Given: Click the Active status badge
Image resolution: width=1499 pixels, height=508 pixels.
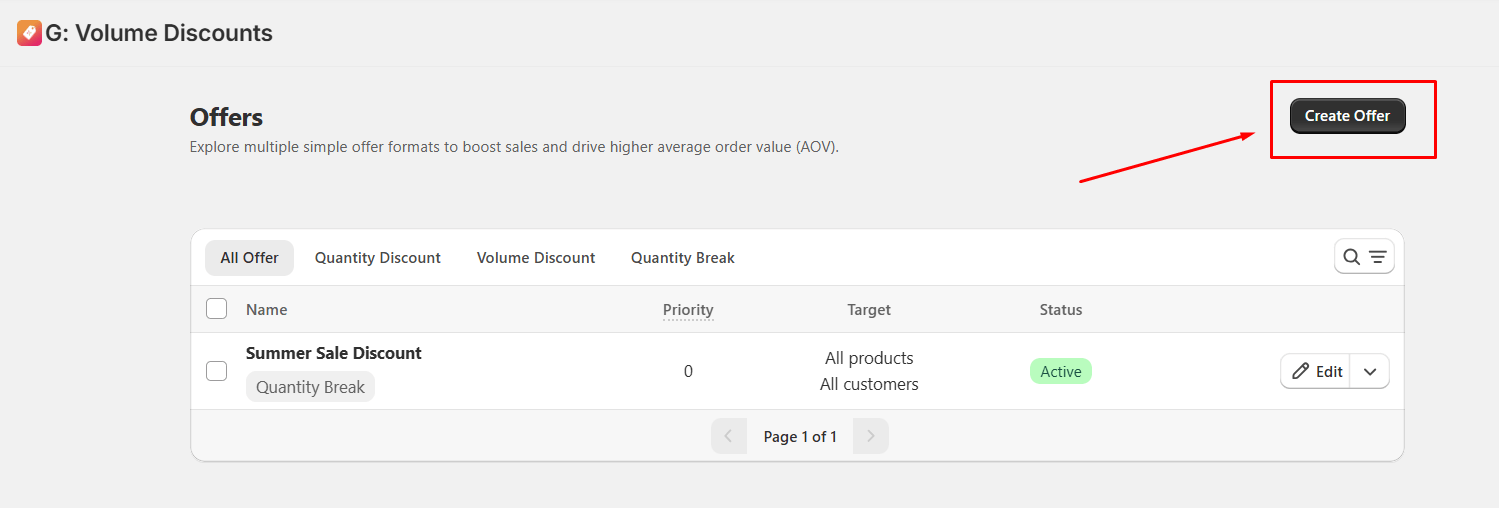Looking at the screenshot, I should click(x=1061, y=371).
